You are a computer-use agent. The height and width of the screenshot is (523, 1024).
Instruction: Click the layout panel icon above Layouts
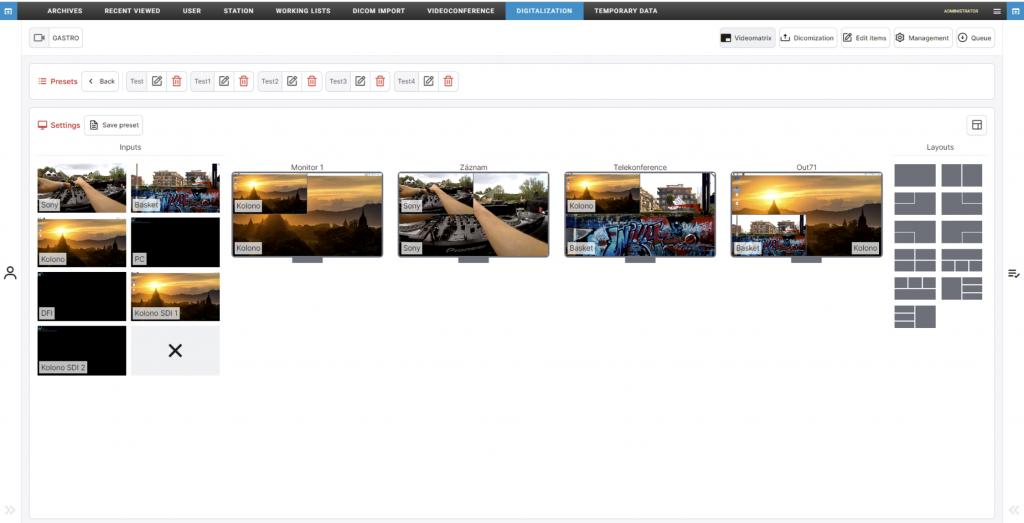pyautogui.click(x=977, y=125)
